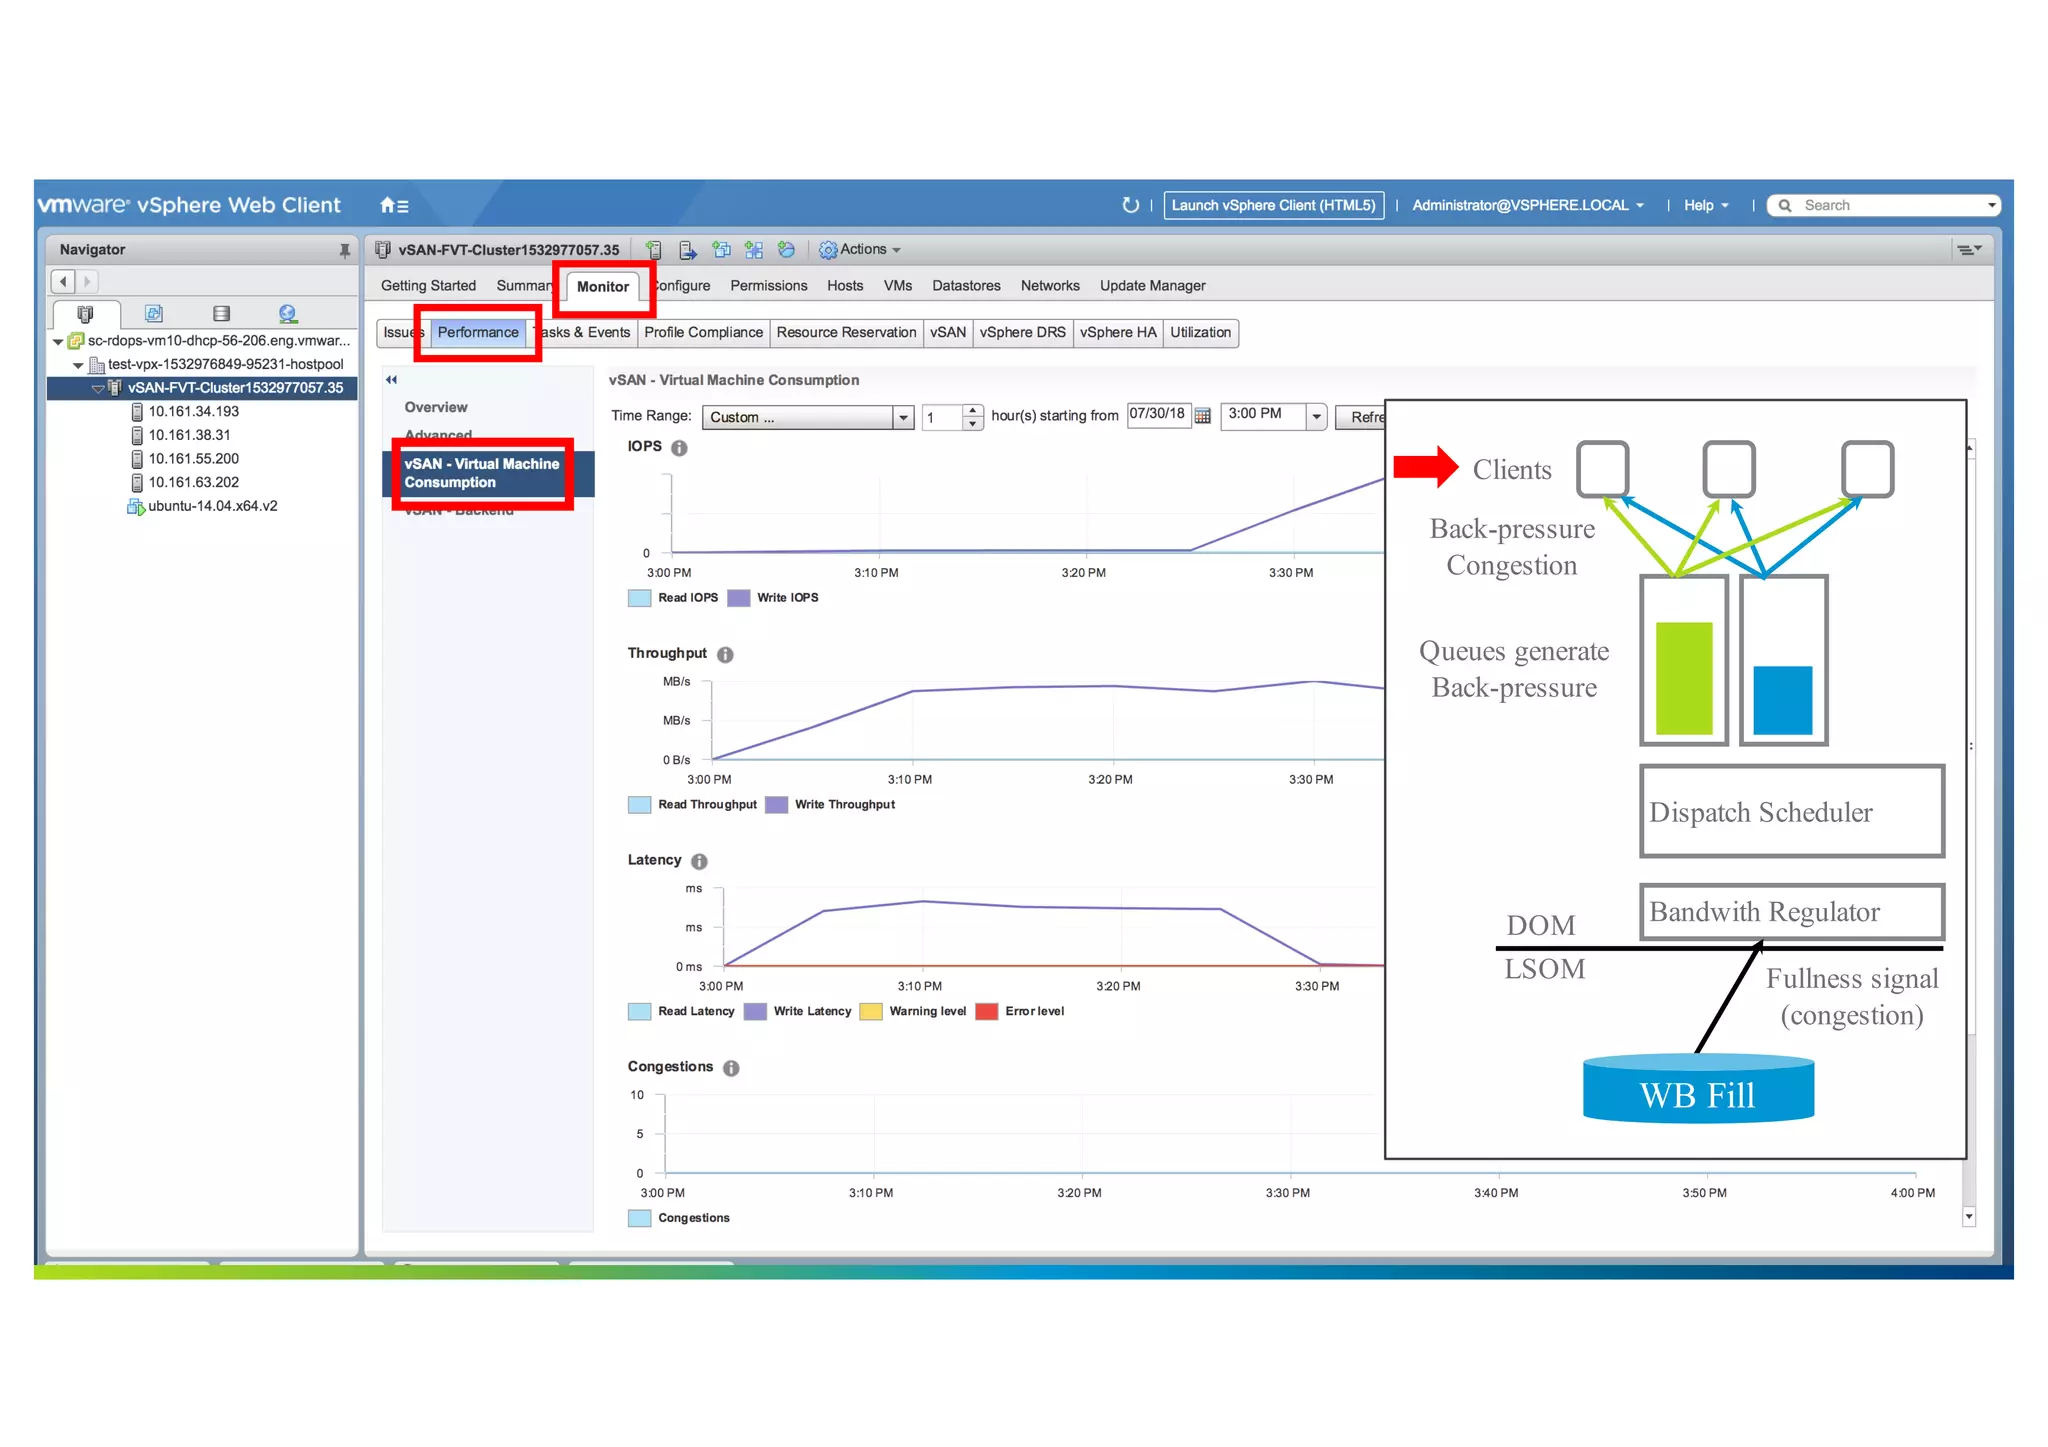Open the Overview performance view

(x=436, y=408)
